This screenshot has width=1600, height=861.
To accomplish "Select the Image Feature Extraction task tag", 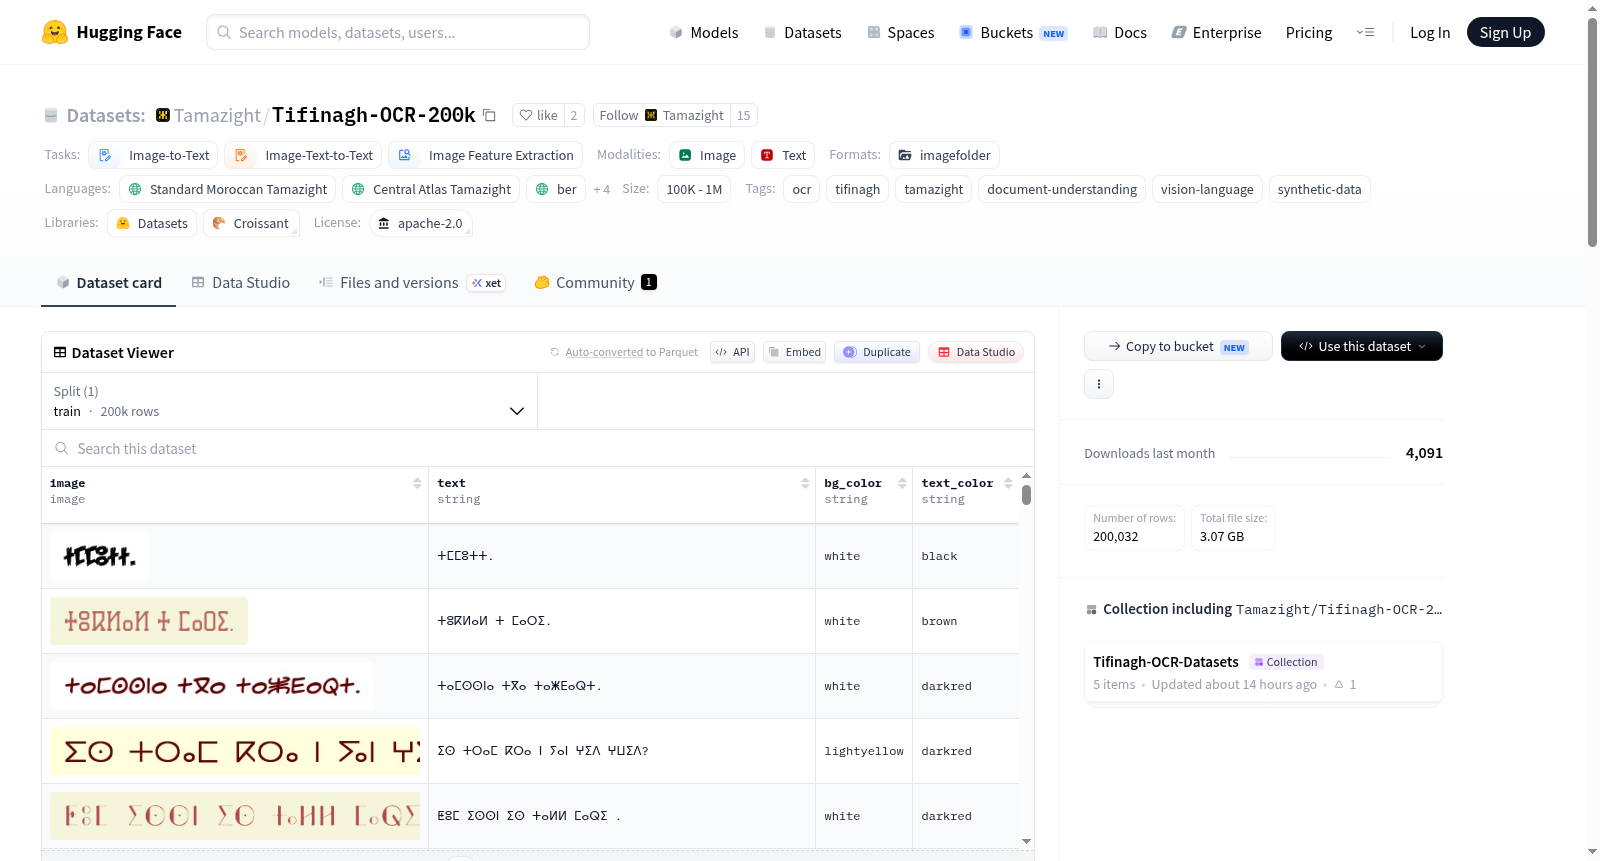I will tap(485, 155).
